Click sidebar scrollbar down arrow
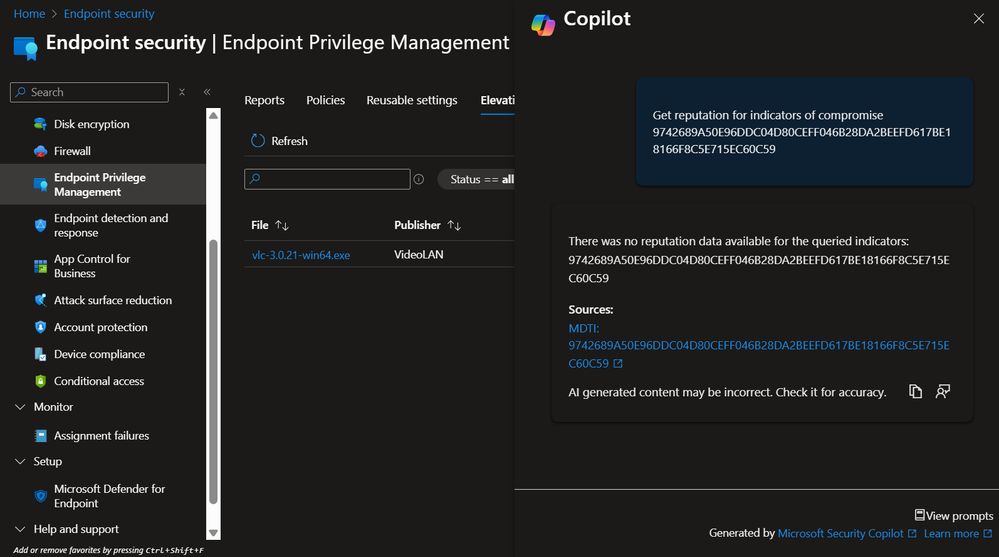999x557 pixels. (x=213, y=533)
